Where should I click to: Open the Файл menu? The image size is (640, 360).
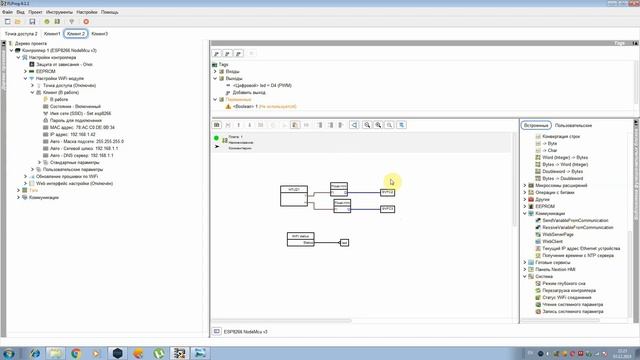(7, 12)
